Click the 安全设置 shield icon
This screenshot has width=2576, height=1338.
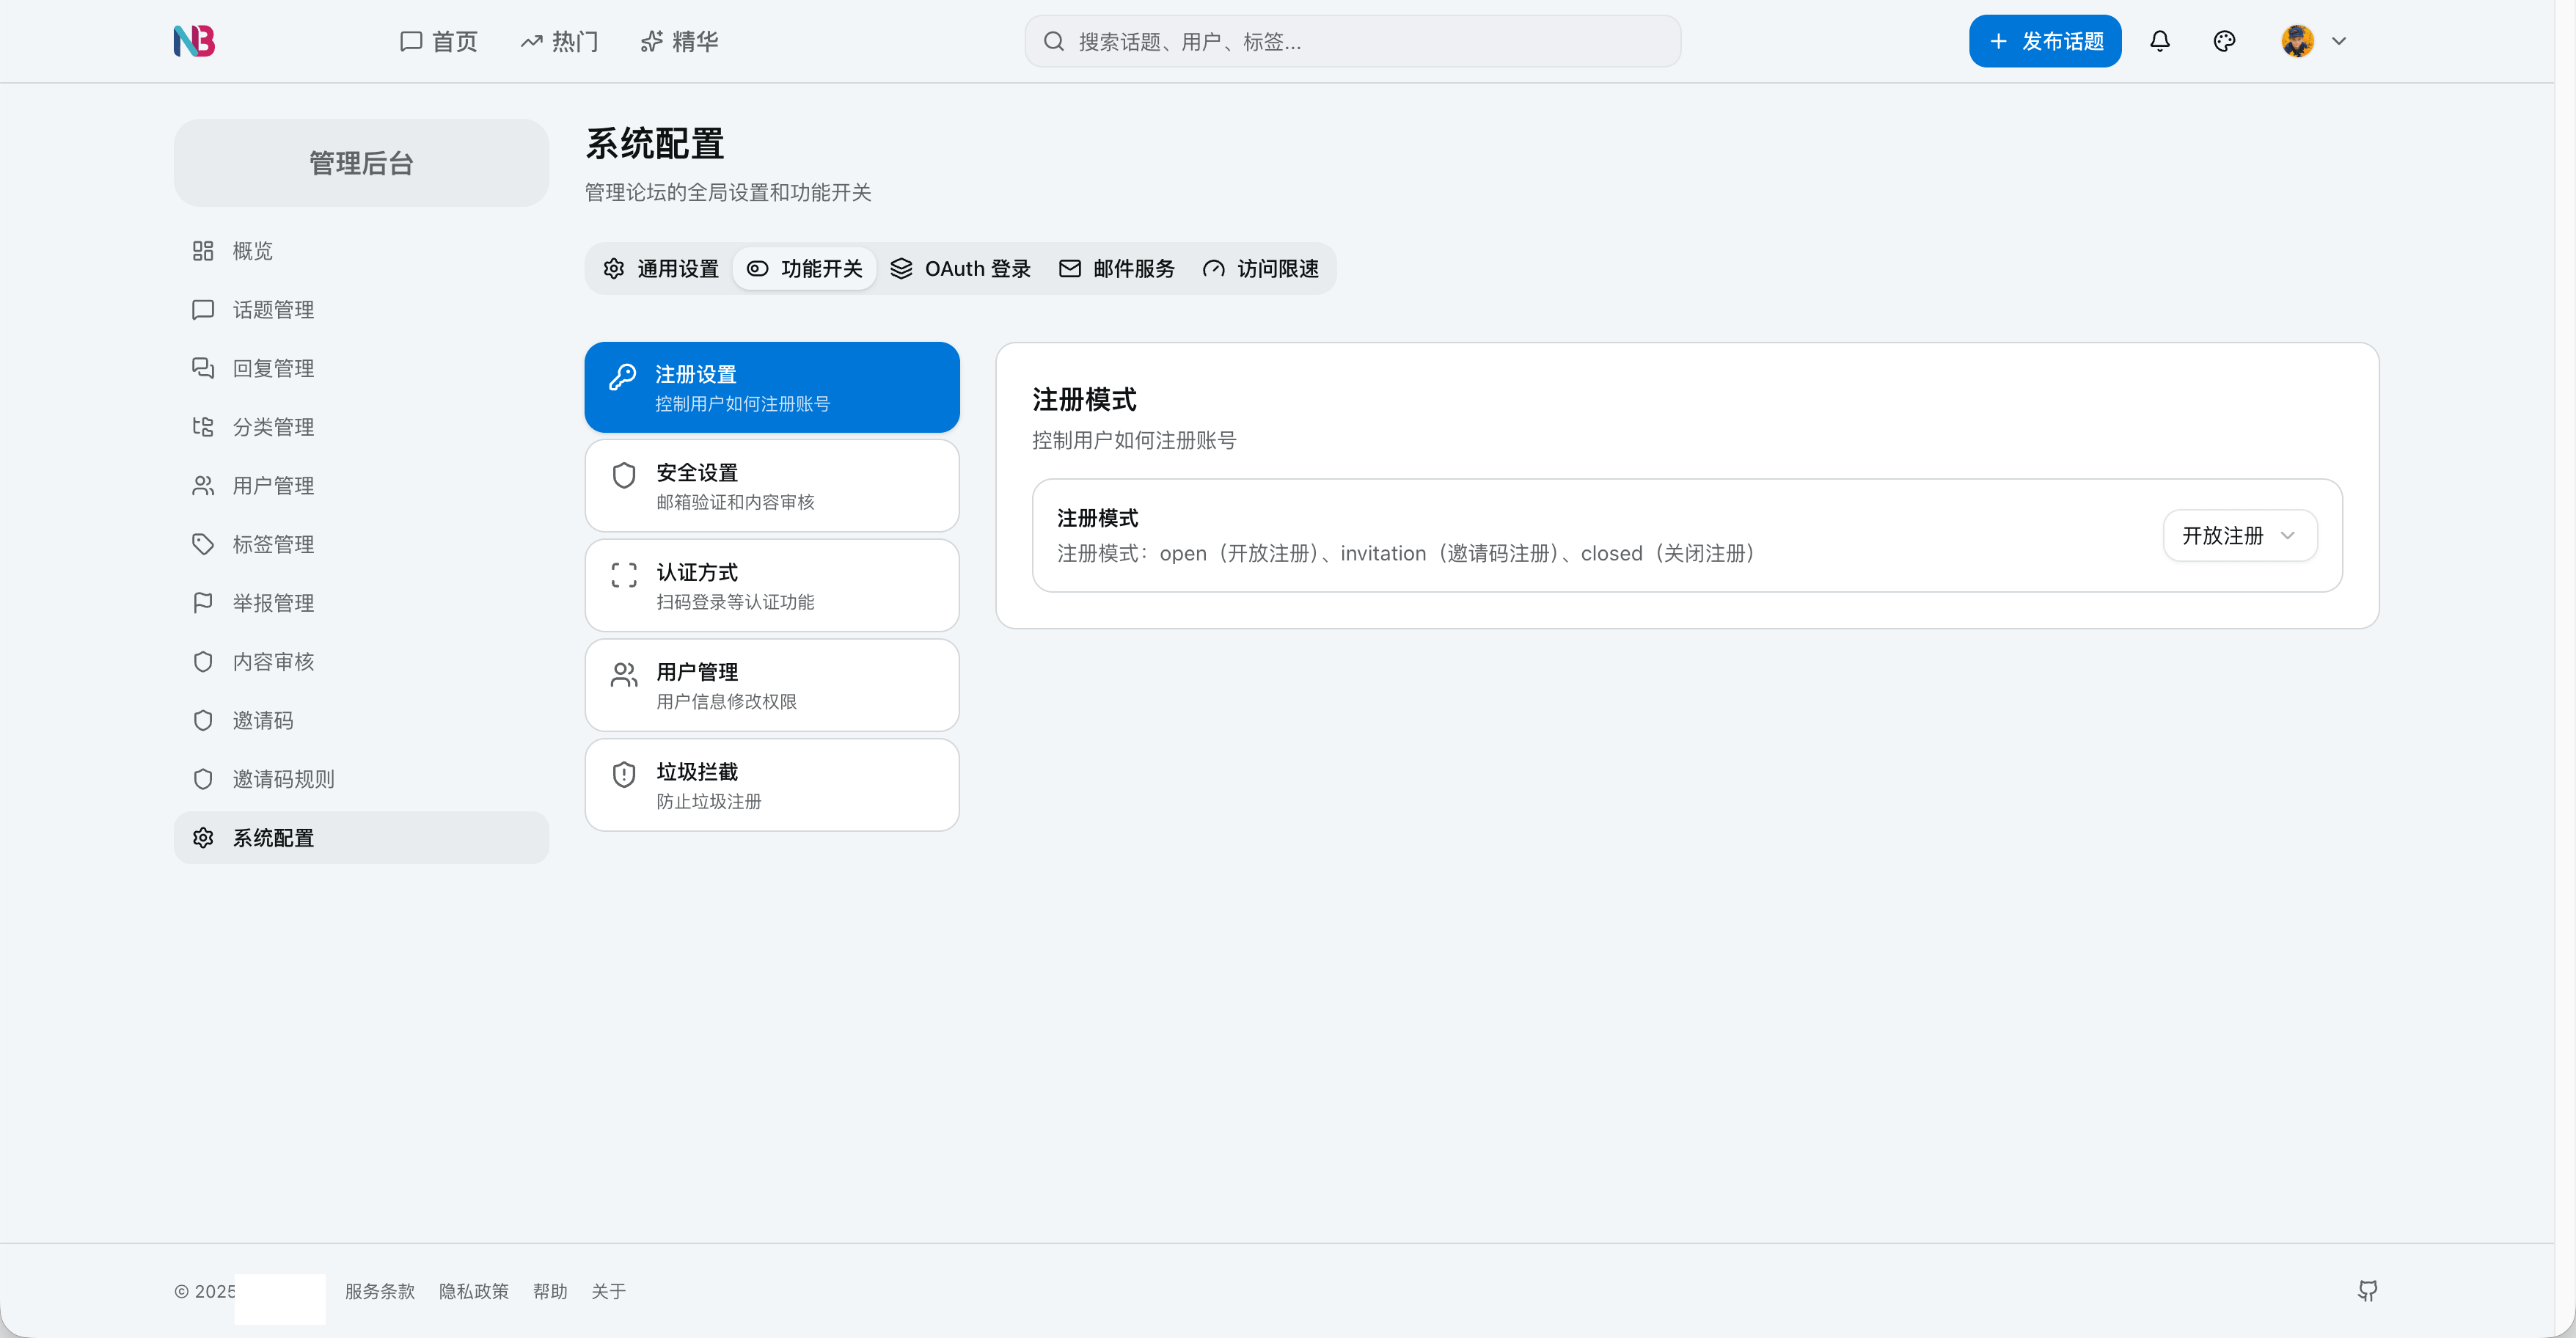(624, 475)
